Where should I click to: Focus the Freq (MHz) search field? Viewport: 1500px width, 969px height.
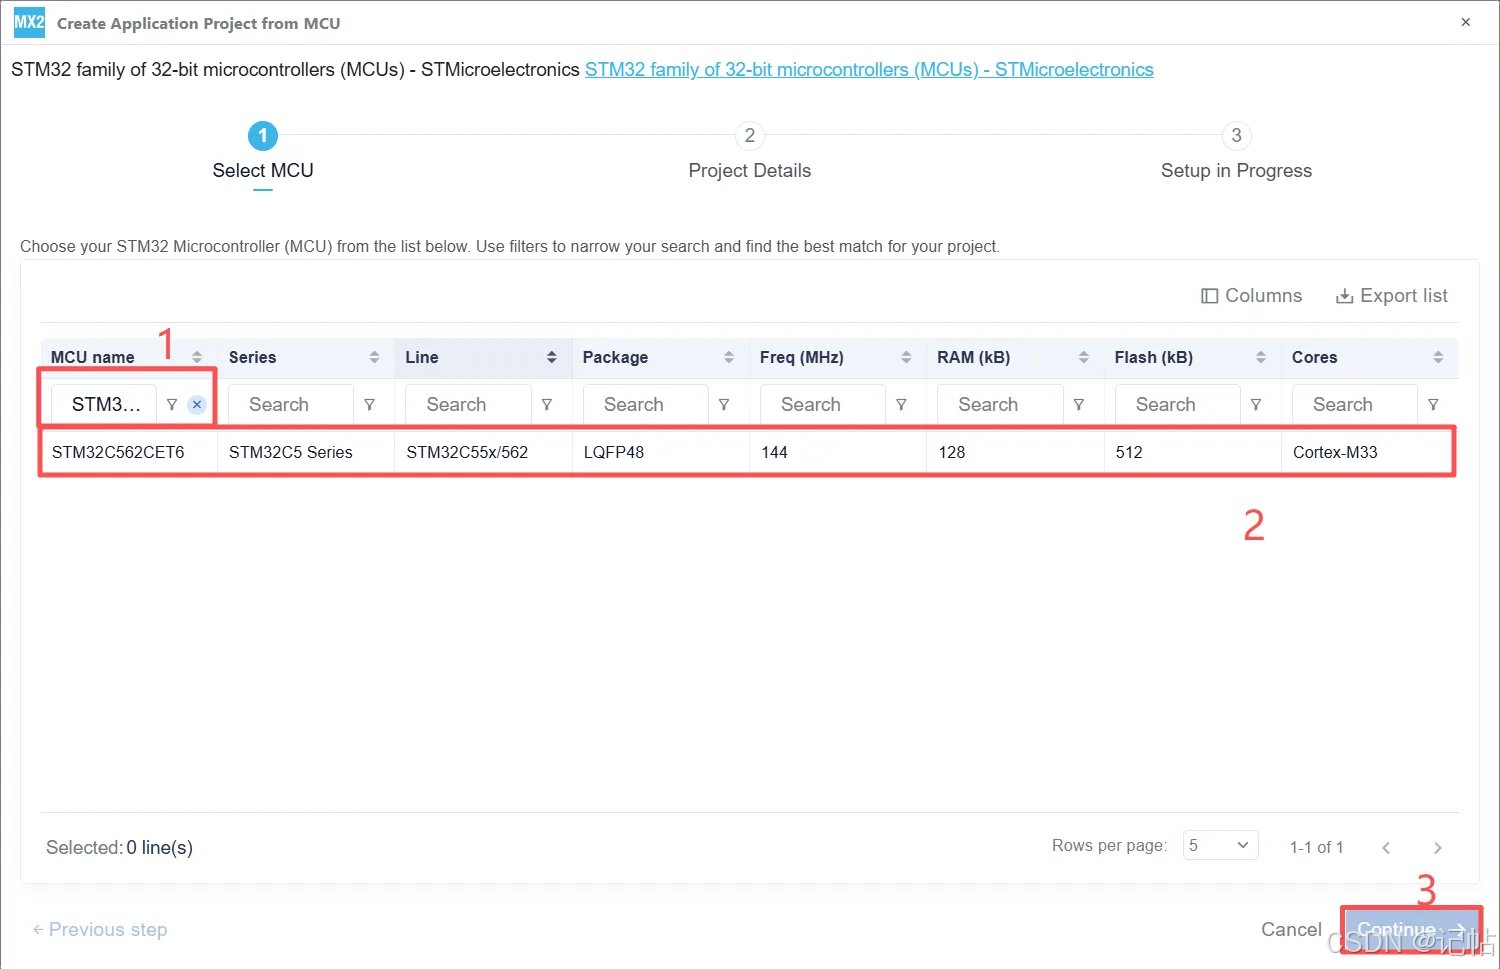click(823, 404)
